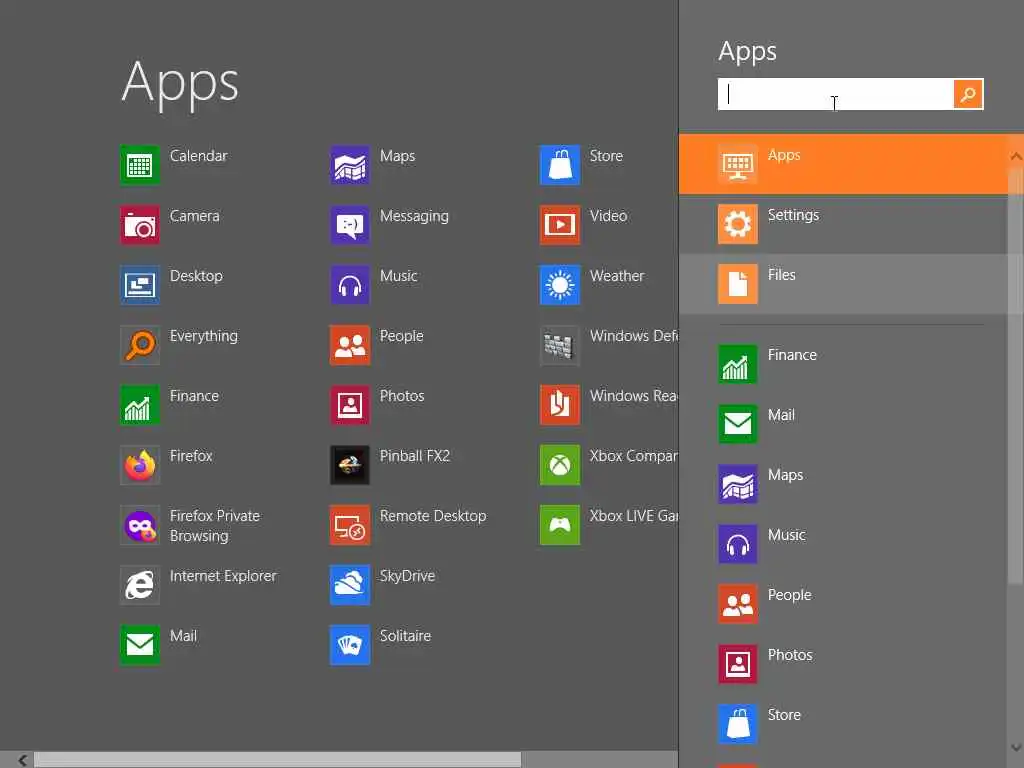Switch search scope to Settings
This screenshot has width=1024, height=768.
point(844,224)
